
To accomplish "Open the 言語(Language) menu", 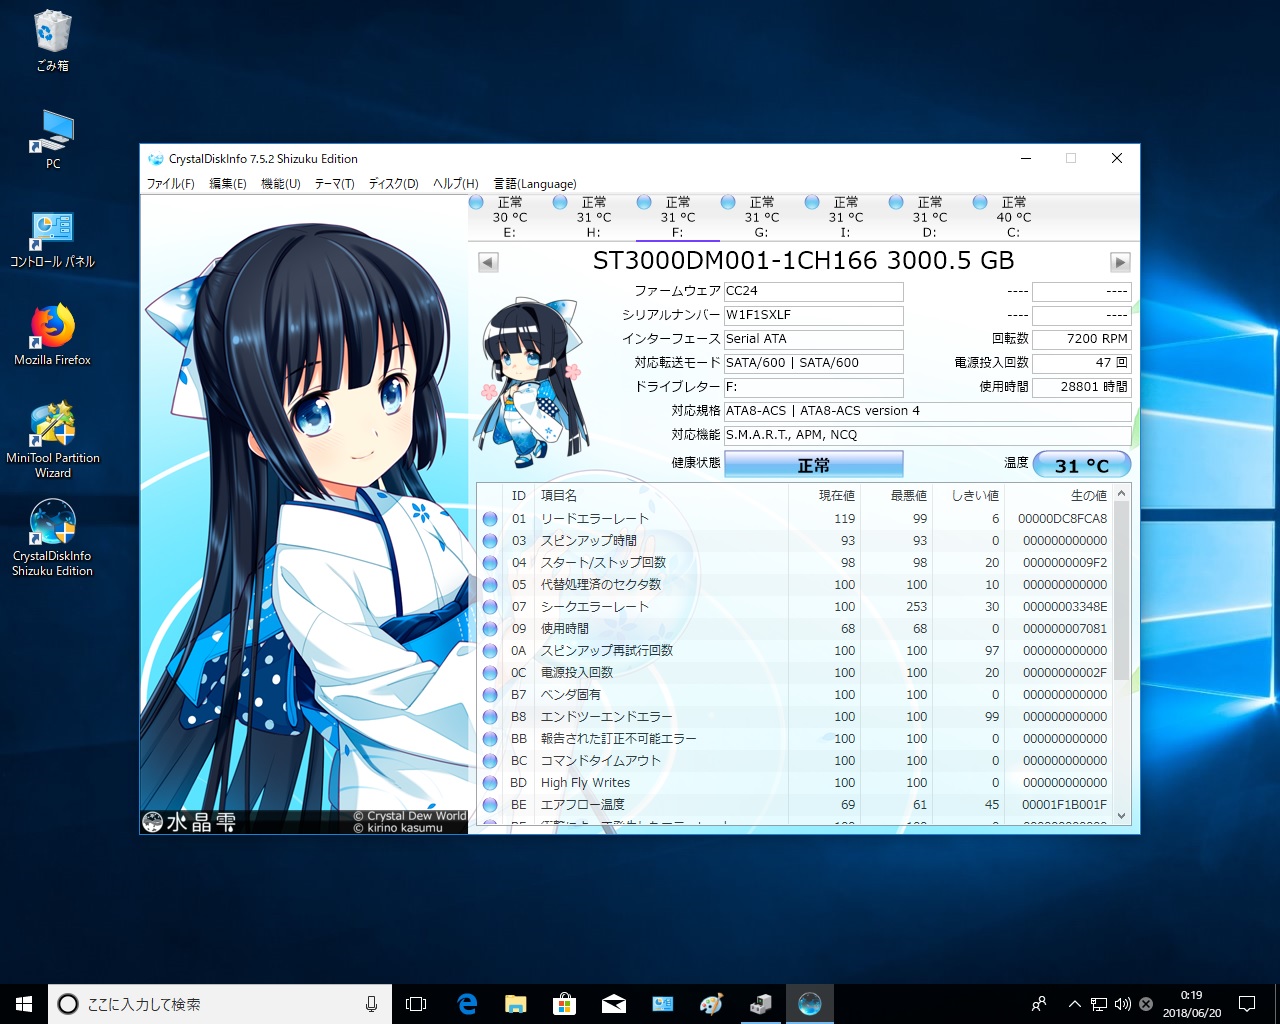I will point(535,184).
